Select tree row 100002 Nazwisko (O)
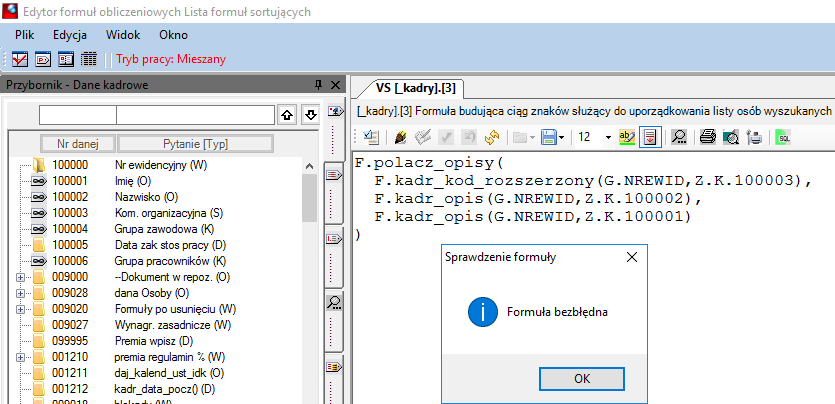This screenshot has width=835, height=404. point(106,197)
